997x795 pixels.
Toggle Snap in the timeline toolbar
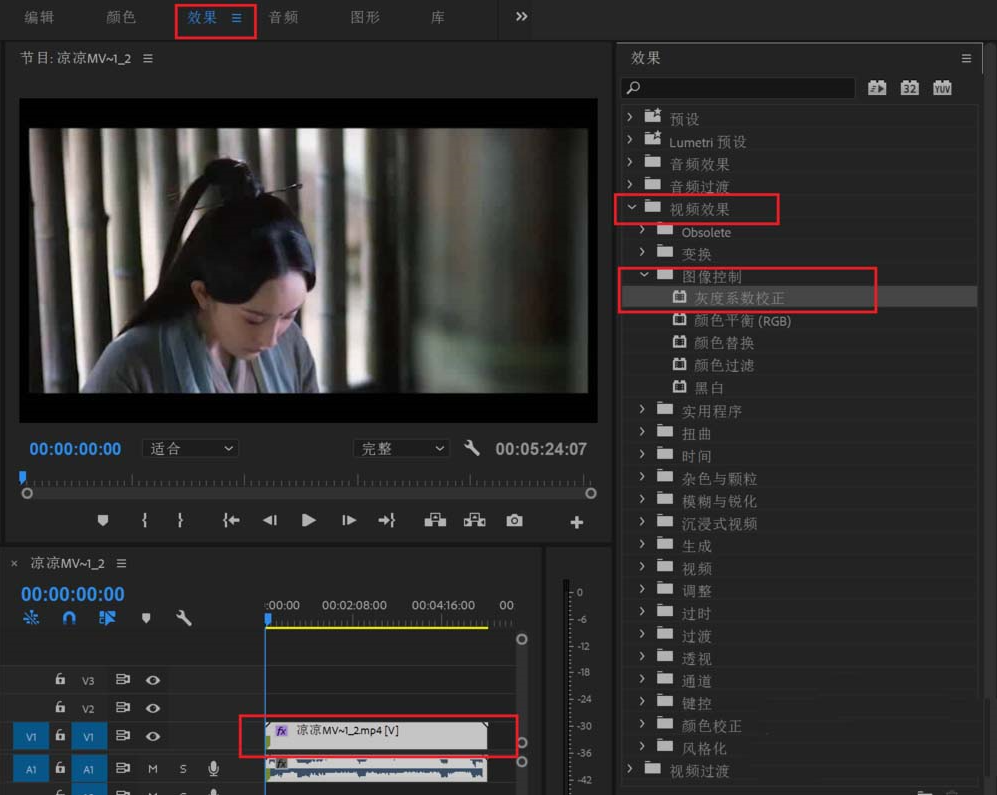(69, 618)
